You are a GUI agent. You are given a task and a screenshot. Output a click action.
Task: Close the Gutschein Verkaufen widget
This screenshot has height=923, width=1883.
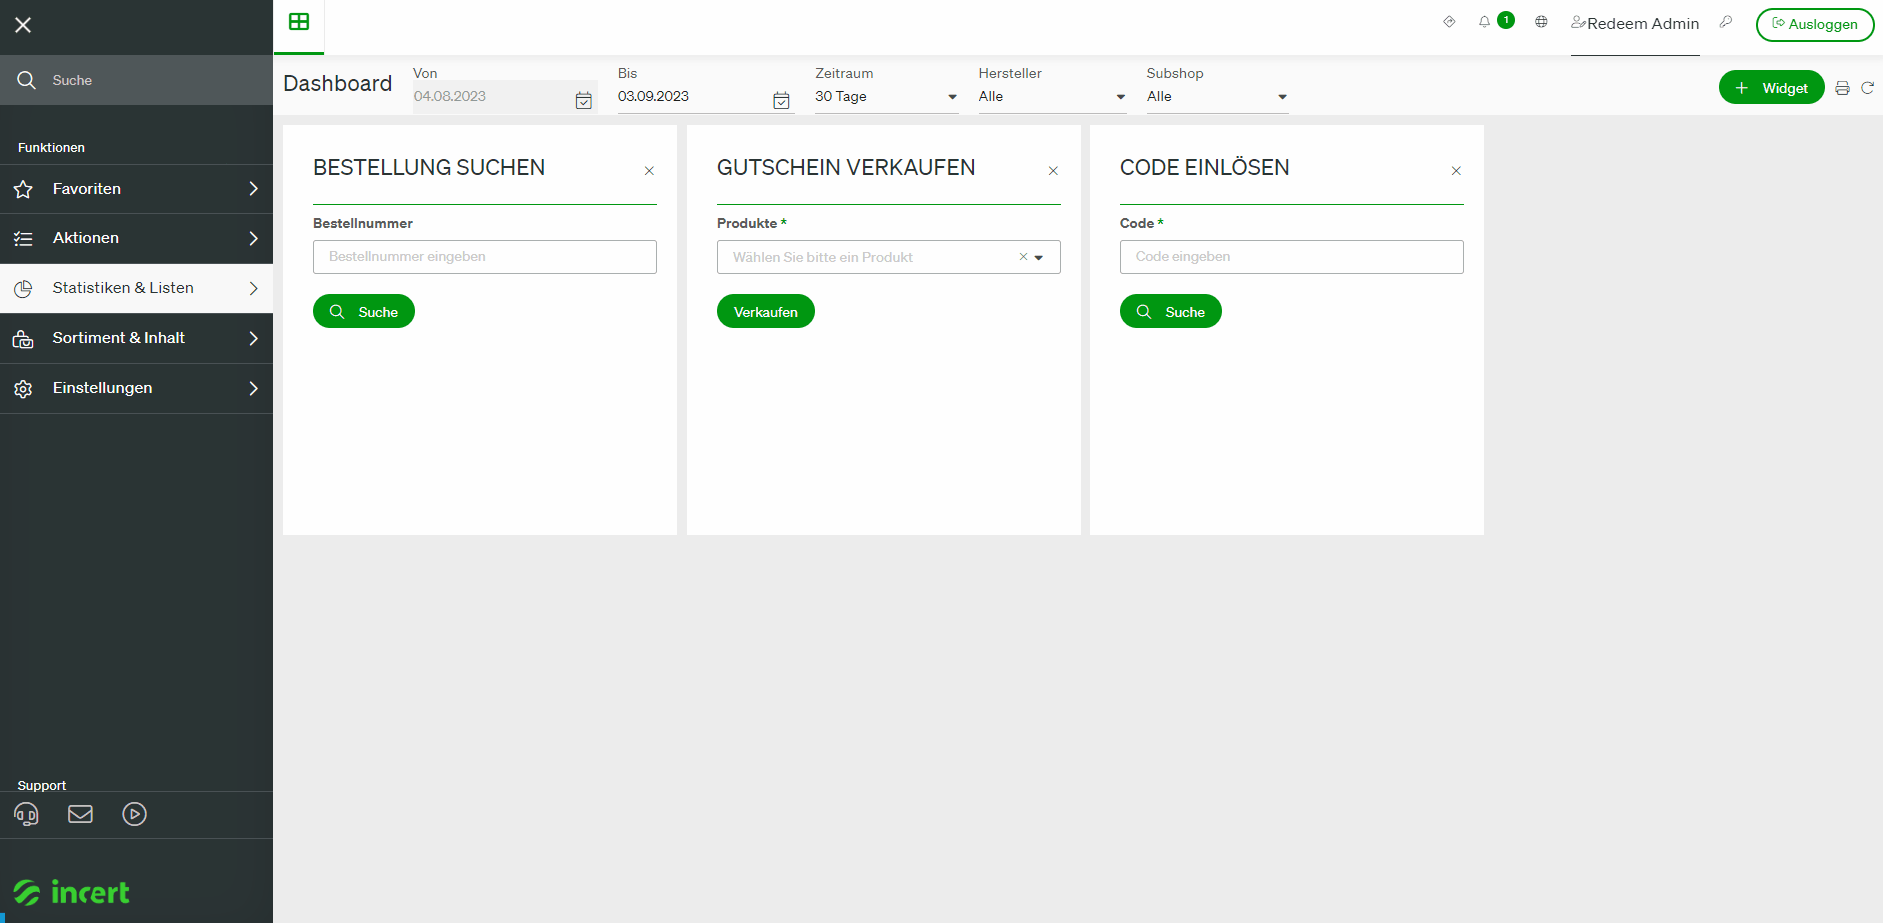[x=1053, y=171]
